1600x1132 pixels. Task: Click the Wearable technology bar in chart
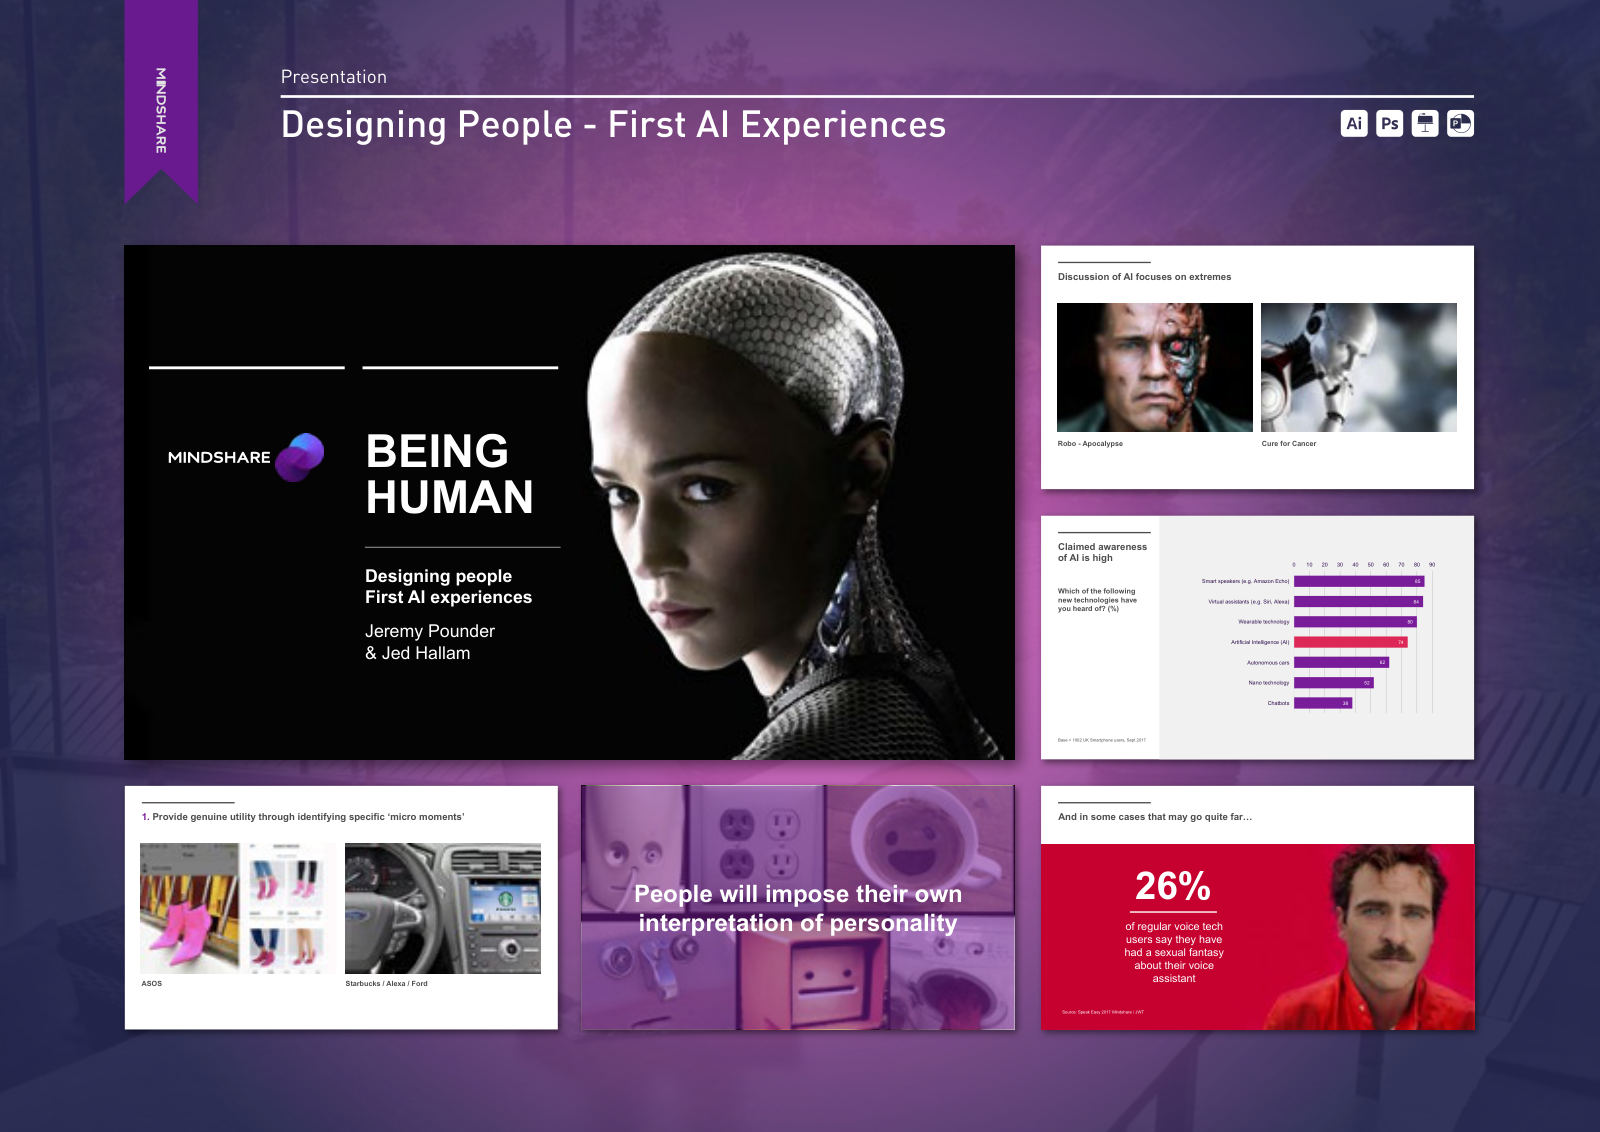tap(1355, 622)
